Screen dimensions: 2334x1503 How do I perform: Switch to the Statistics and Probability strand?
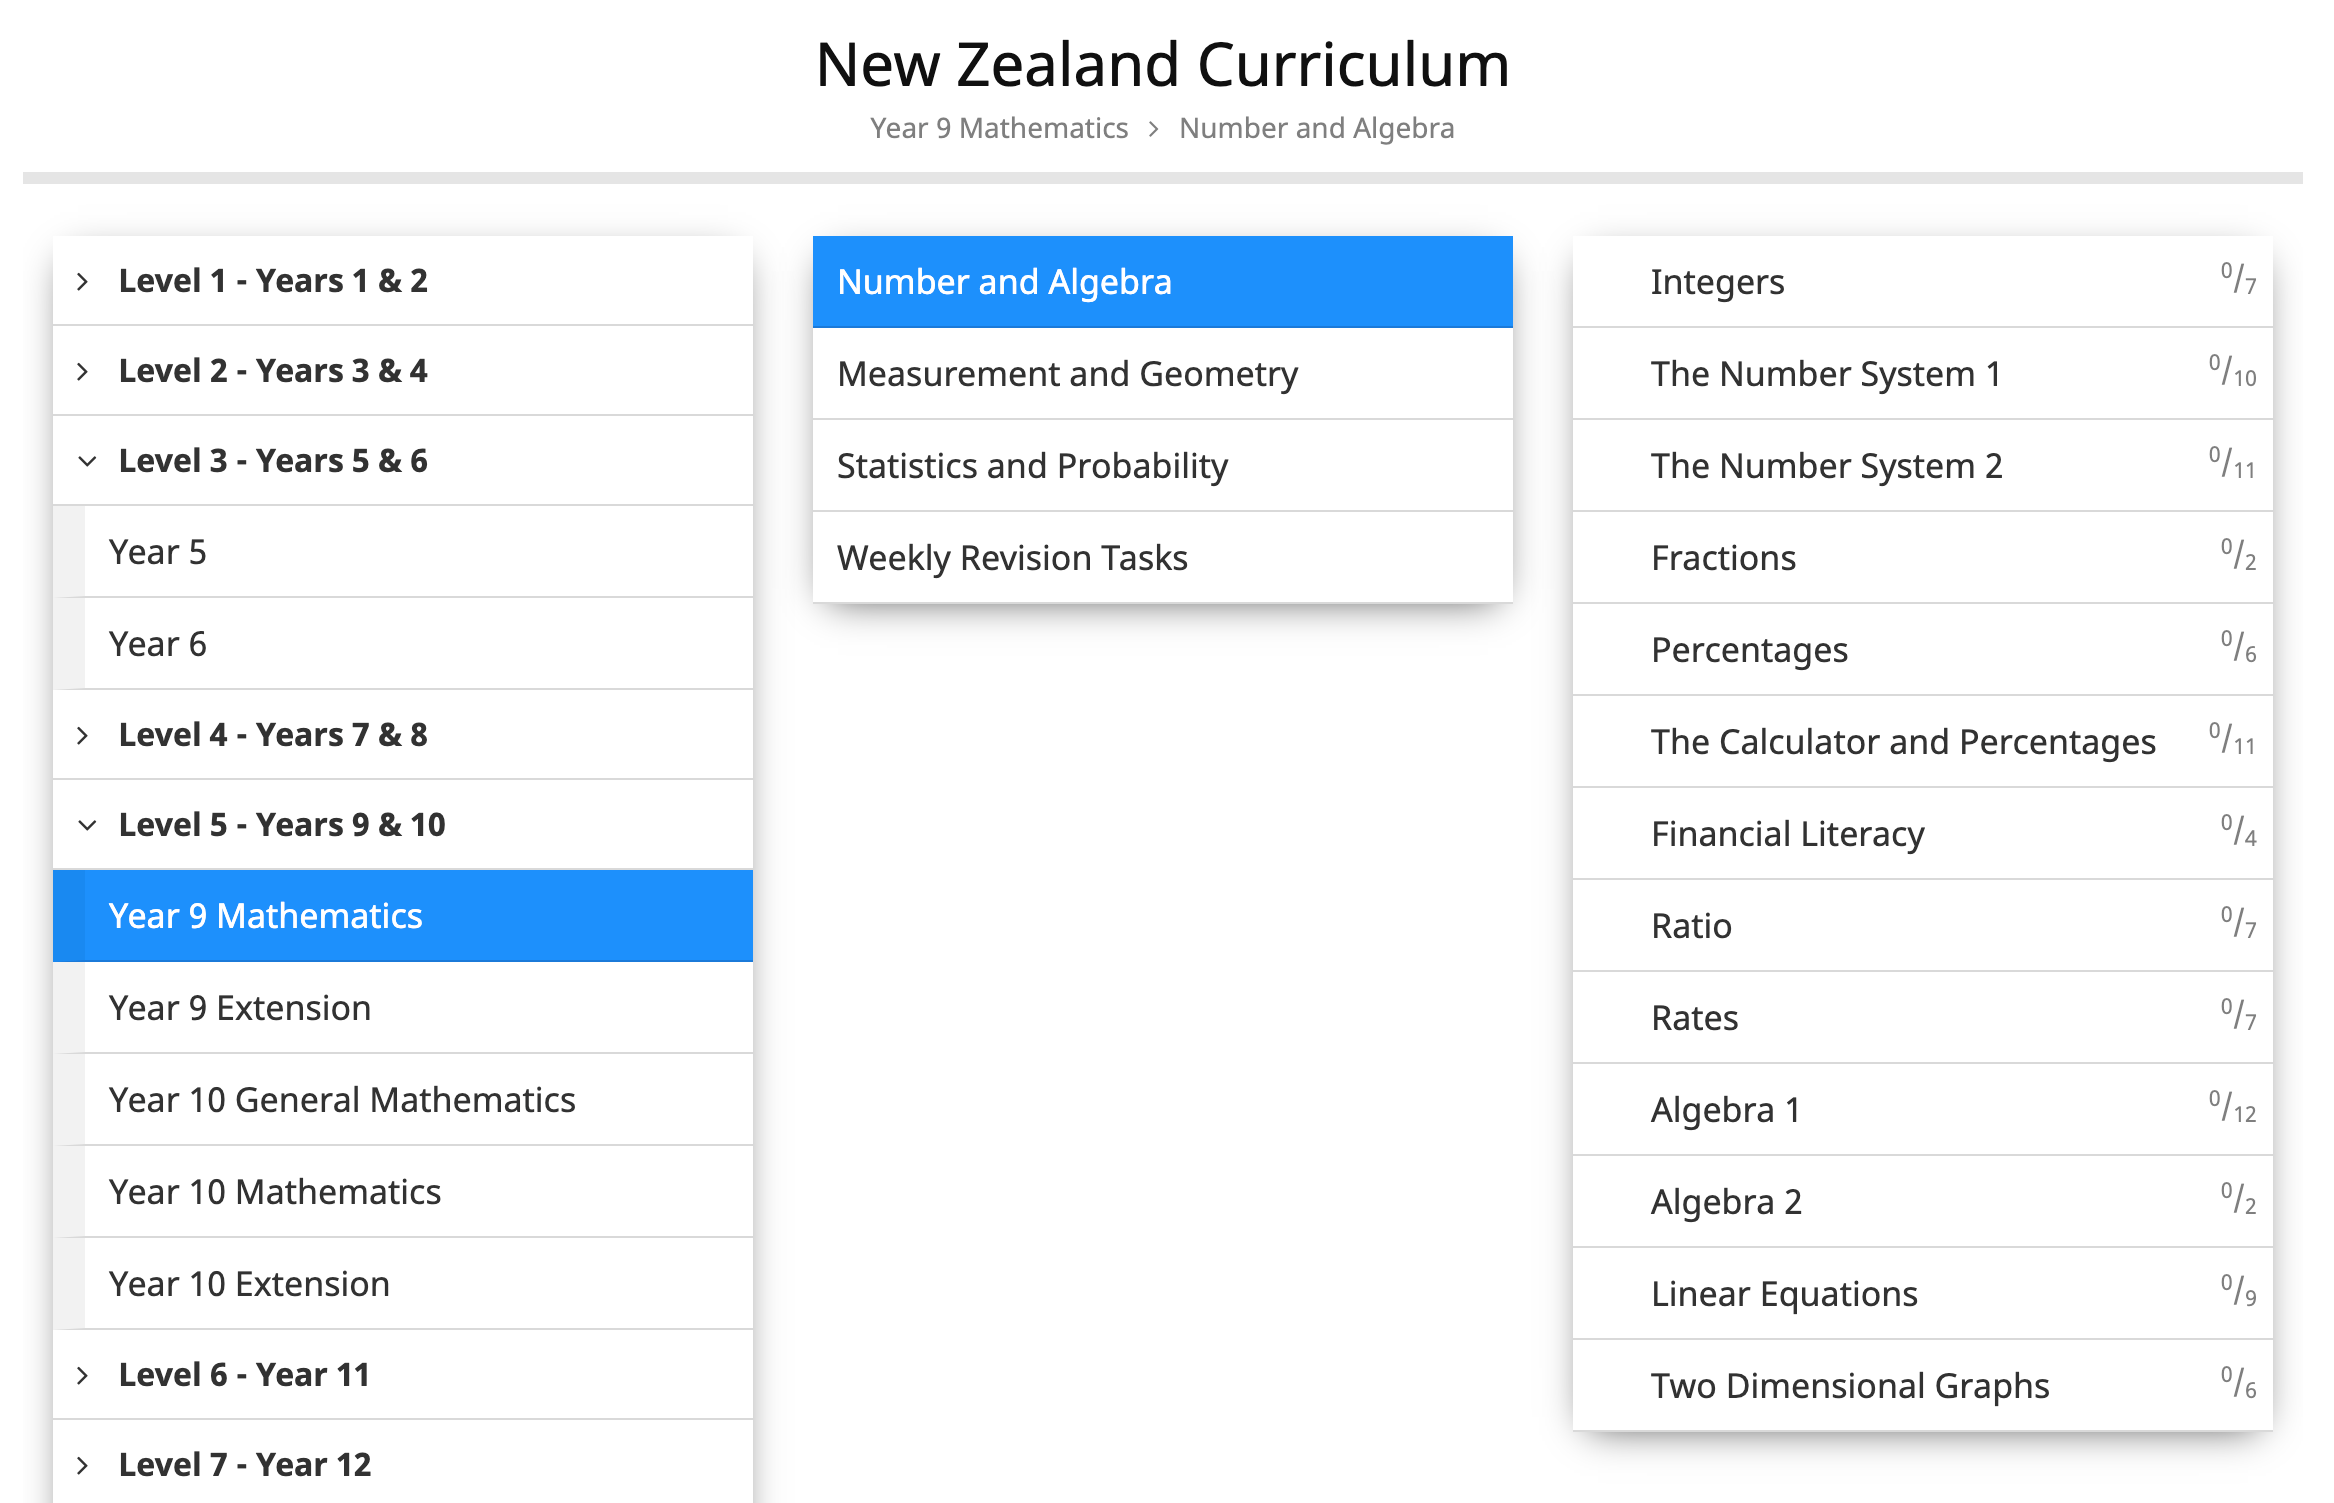(x=1033, y=465)
